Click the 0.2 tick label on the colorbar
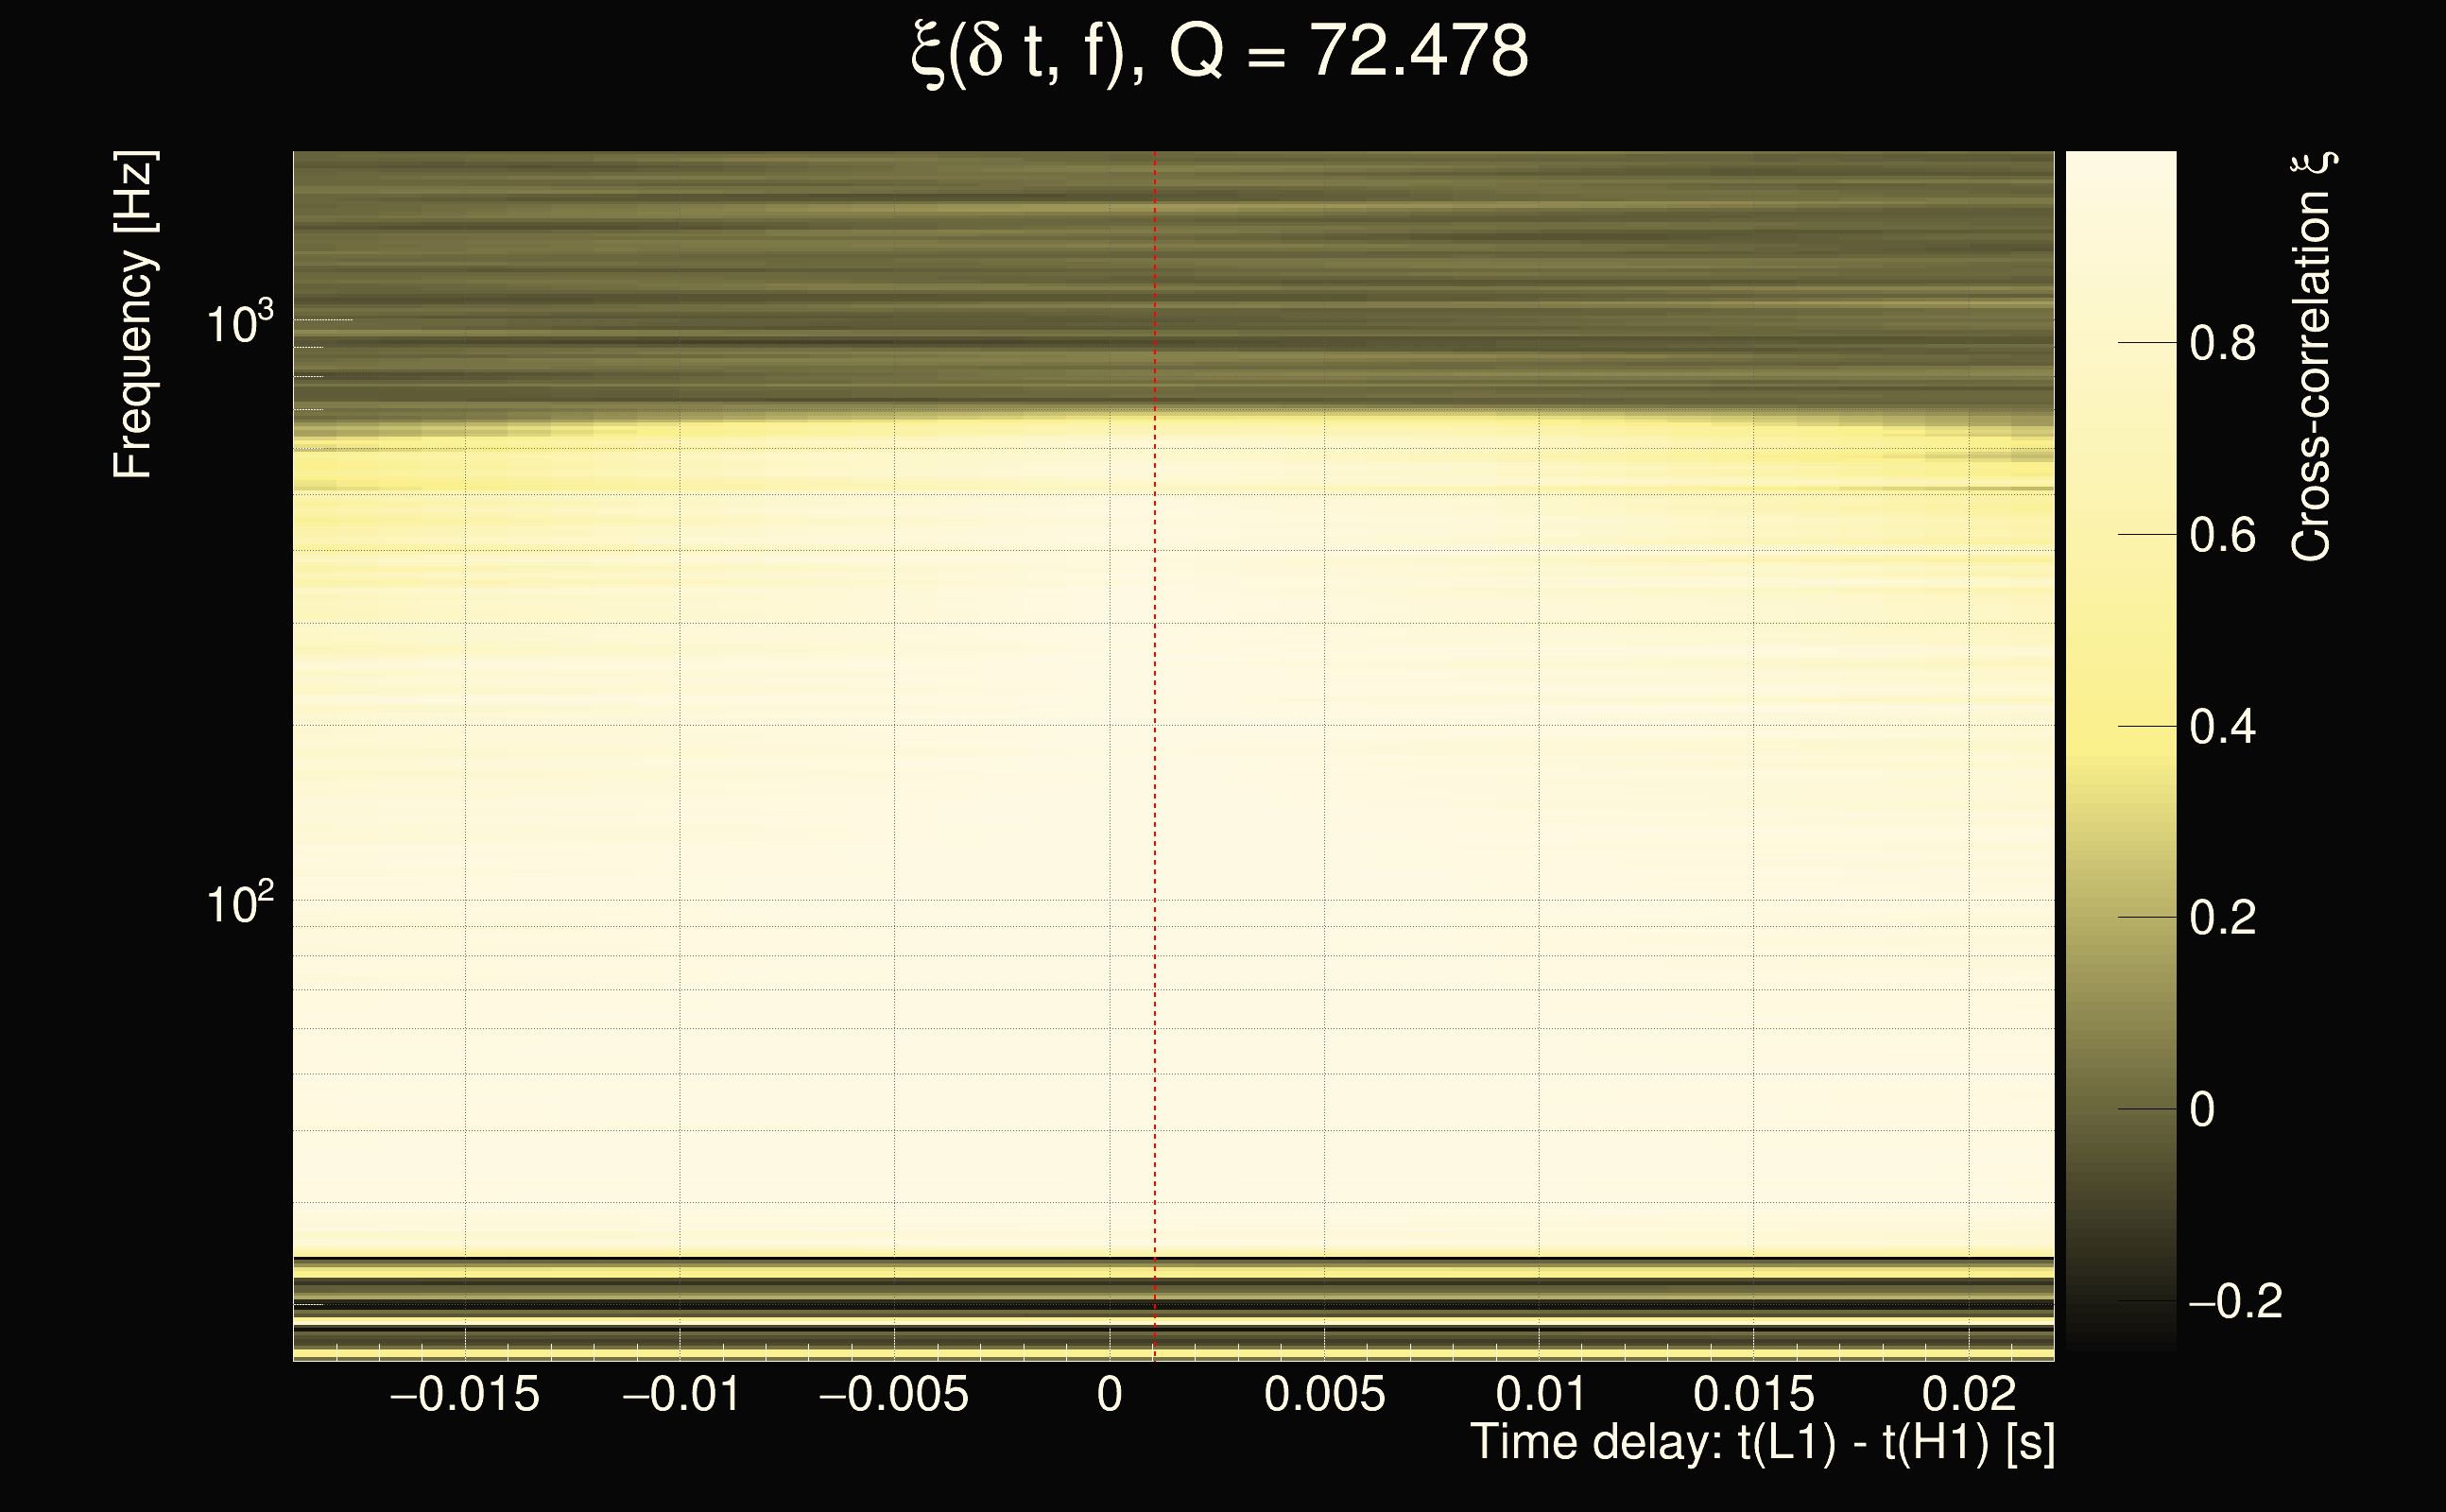Image resolution: width=2446 pixels, height=1512 pixels. 2222,918
